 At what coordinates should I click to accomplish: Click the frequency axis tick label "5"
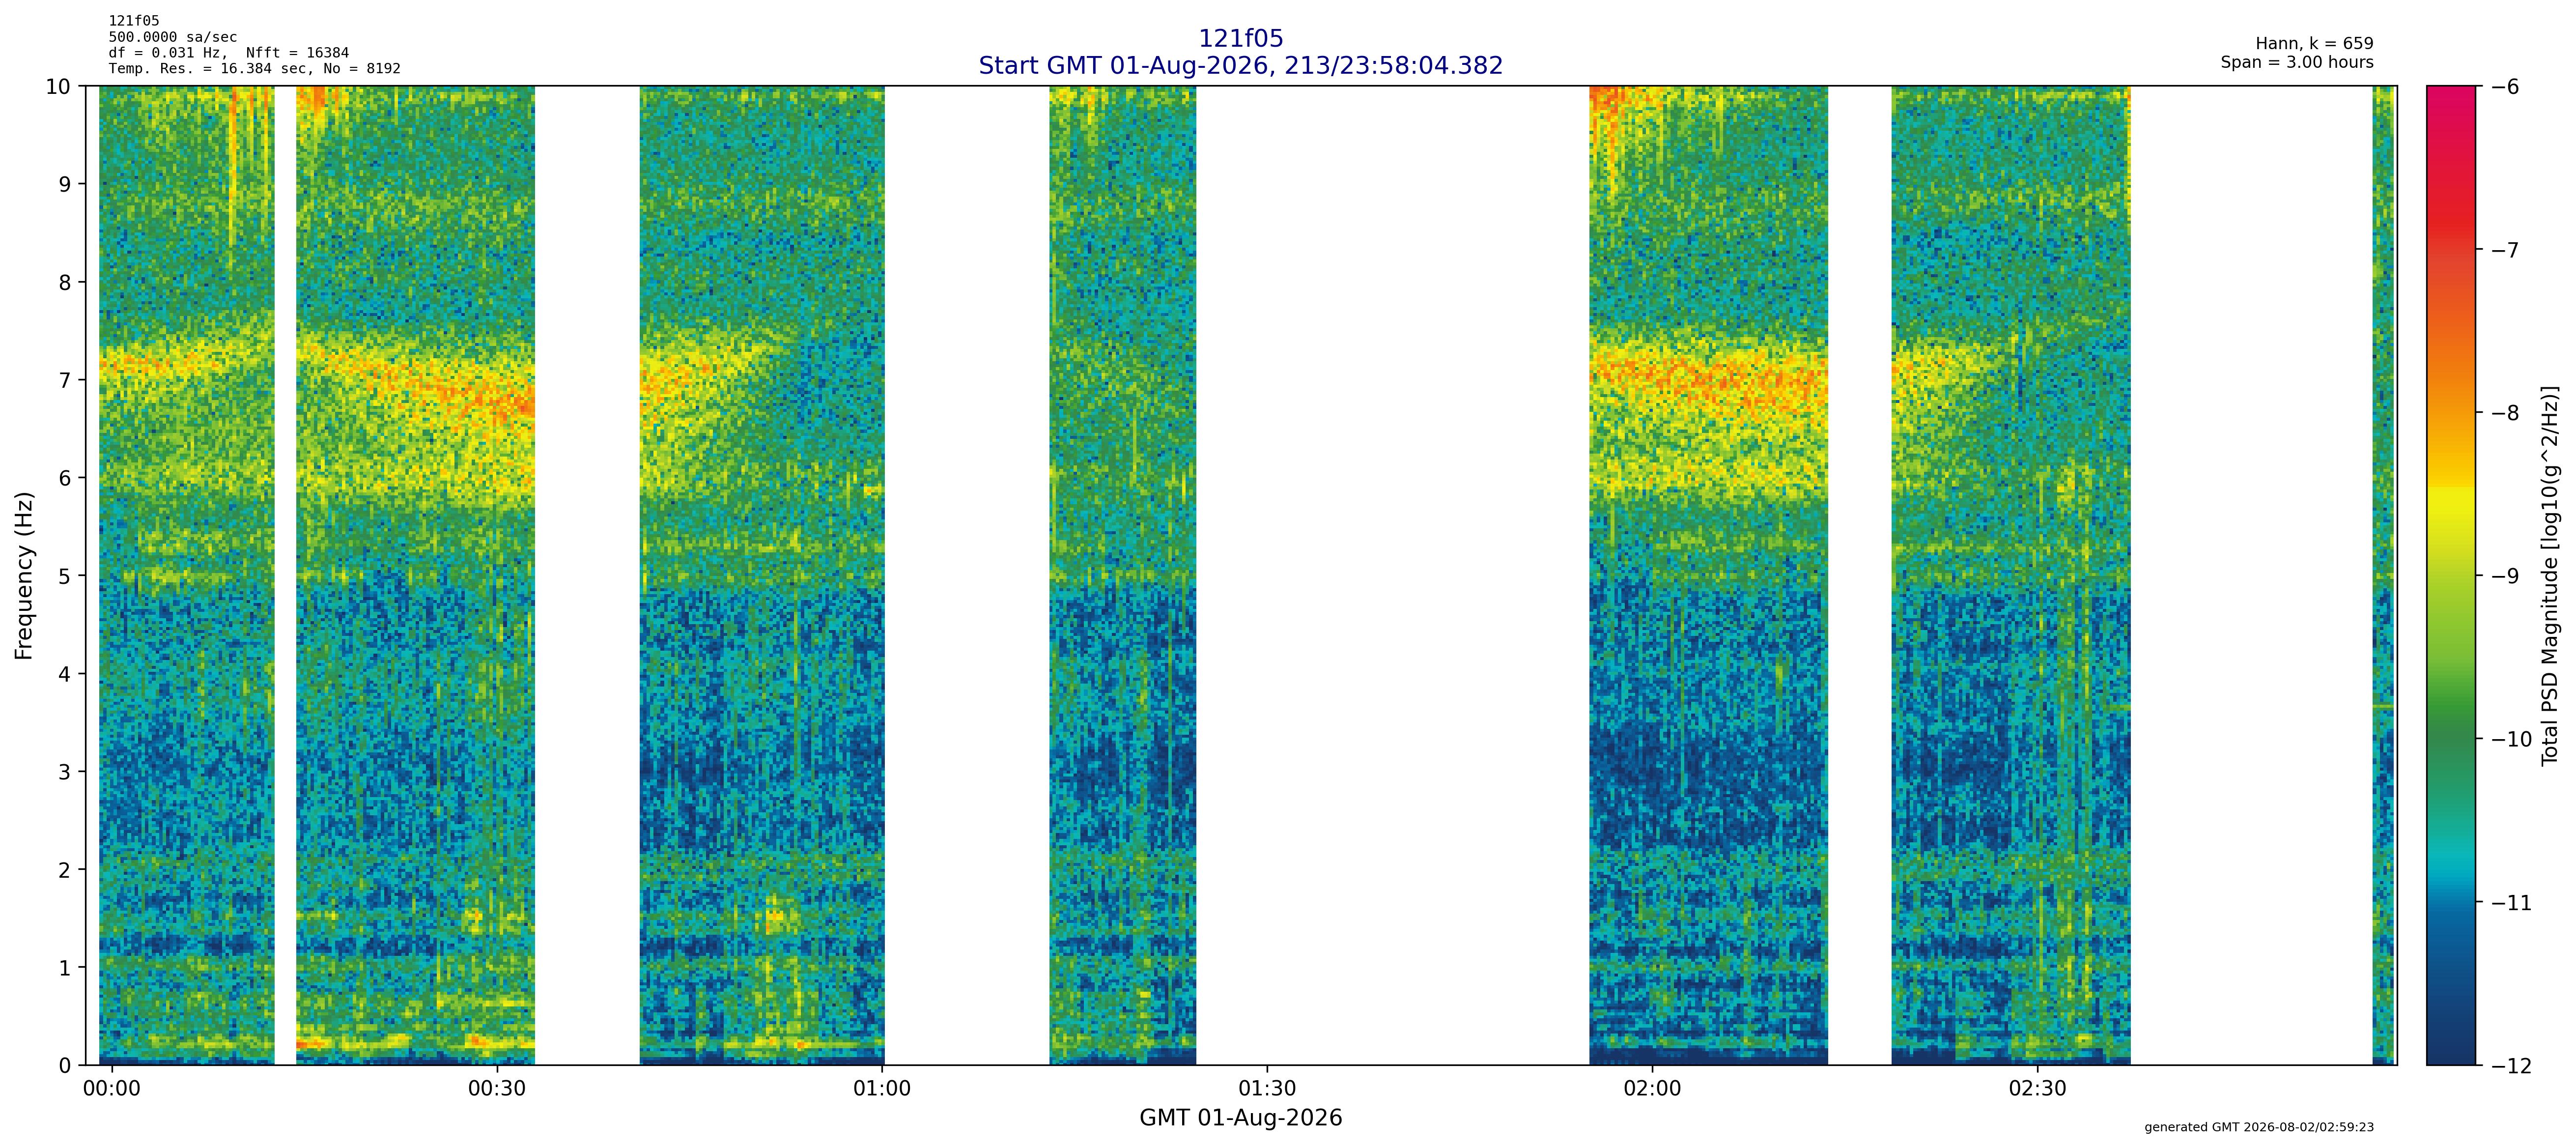65,576
